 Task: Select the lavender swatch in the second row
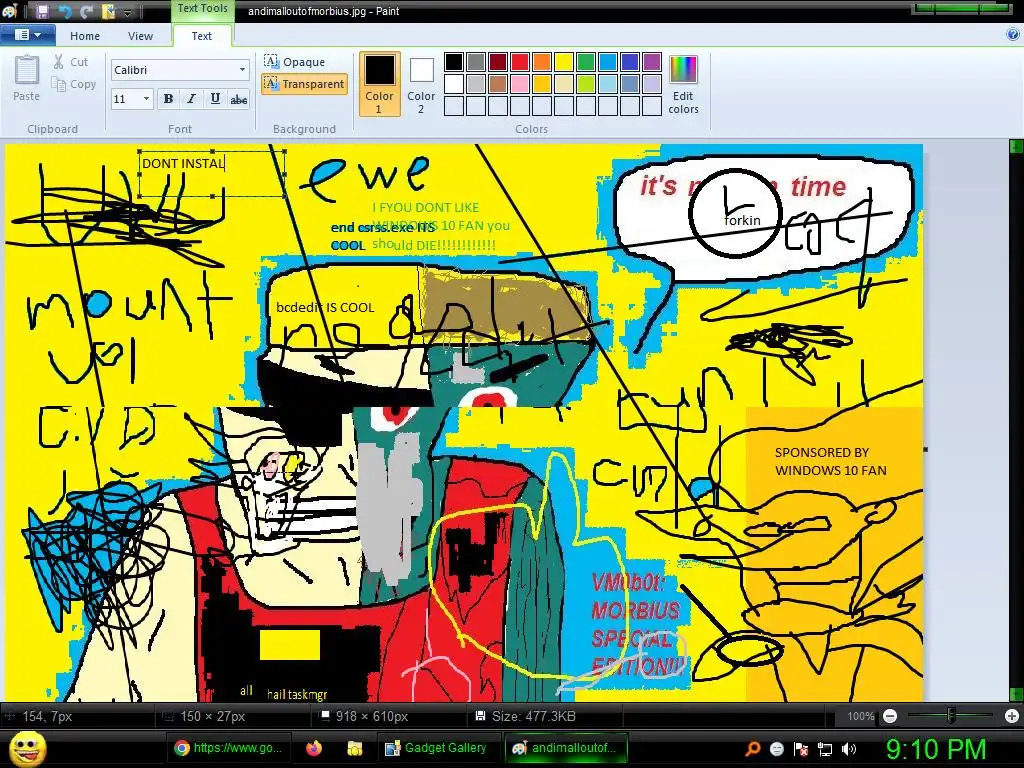pos(652,84)
